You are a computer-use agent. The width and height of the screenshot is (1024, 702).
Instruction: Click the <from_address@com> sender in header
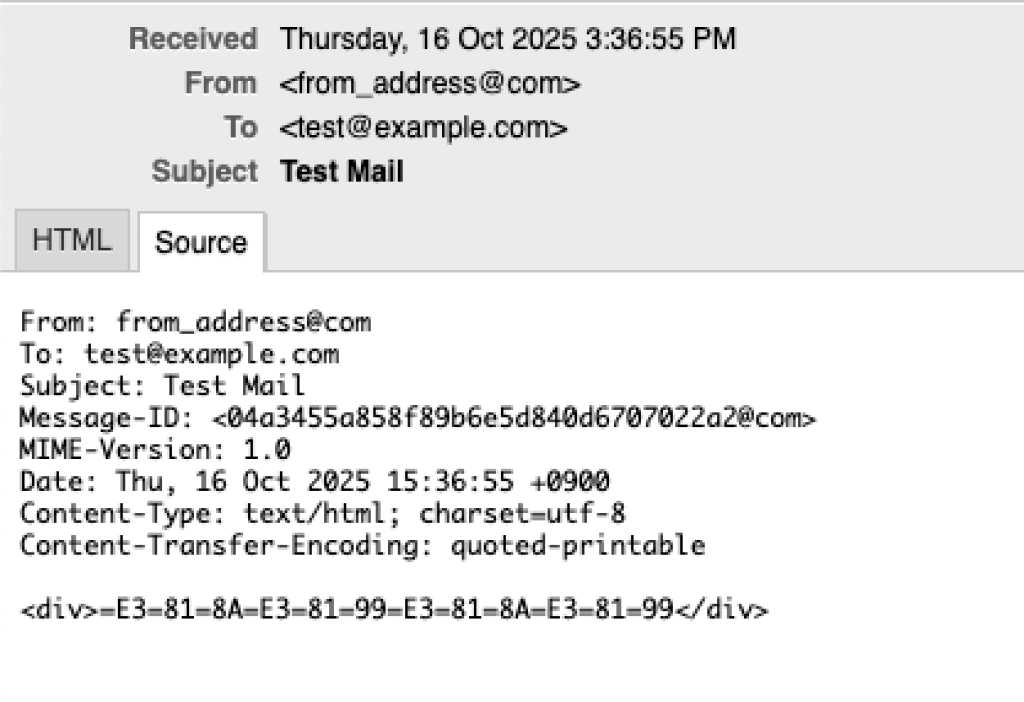(x=430, y=84)
